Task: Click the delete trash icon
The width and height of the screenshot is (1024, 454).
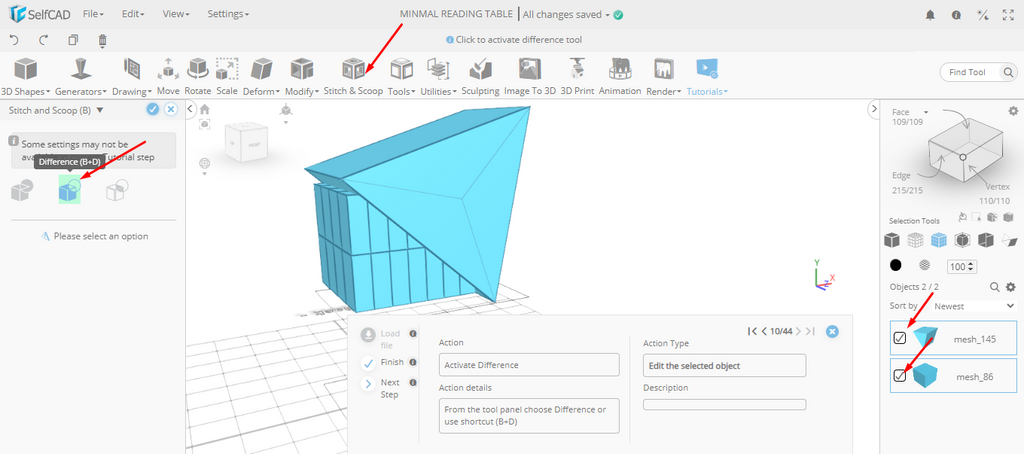Action: tap(102, 40)
